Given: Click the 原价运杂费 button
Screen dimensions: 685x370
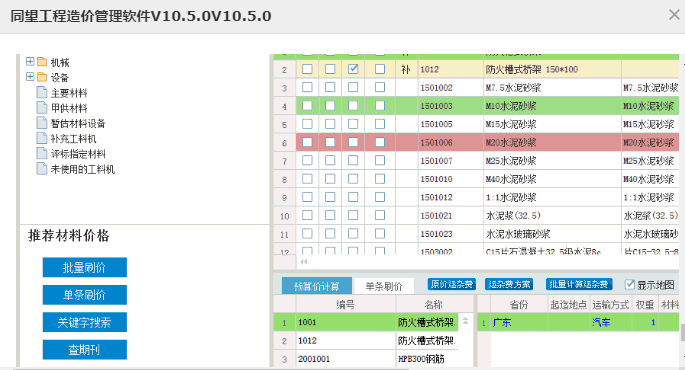Looking at the screenshot, I should (452, 284).
